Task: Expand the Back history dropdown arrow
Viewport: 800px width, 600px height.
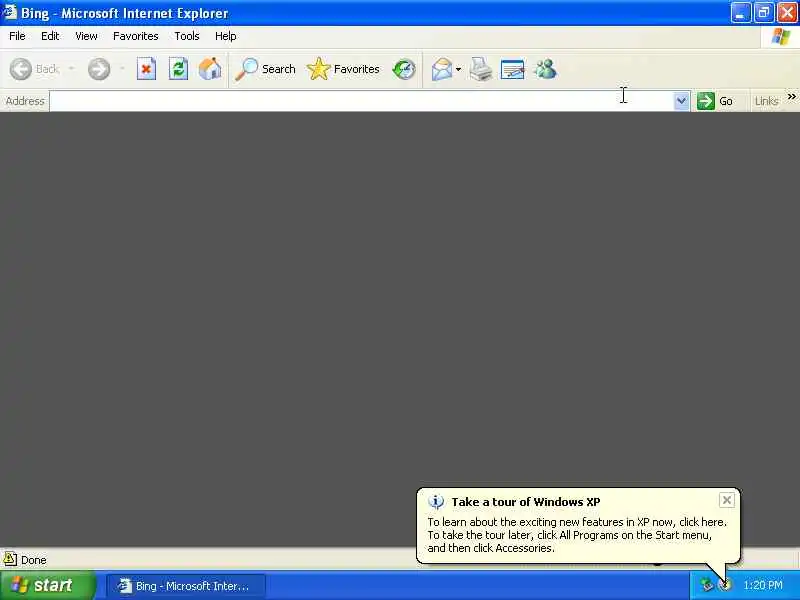Action: 71,69
